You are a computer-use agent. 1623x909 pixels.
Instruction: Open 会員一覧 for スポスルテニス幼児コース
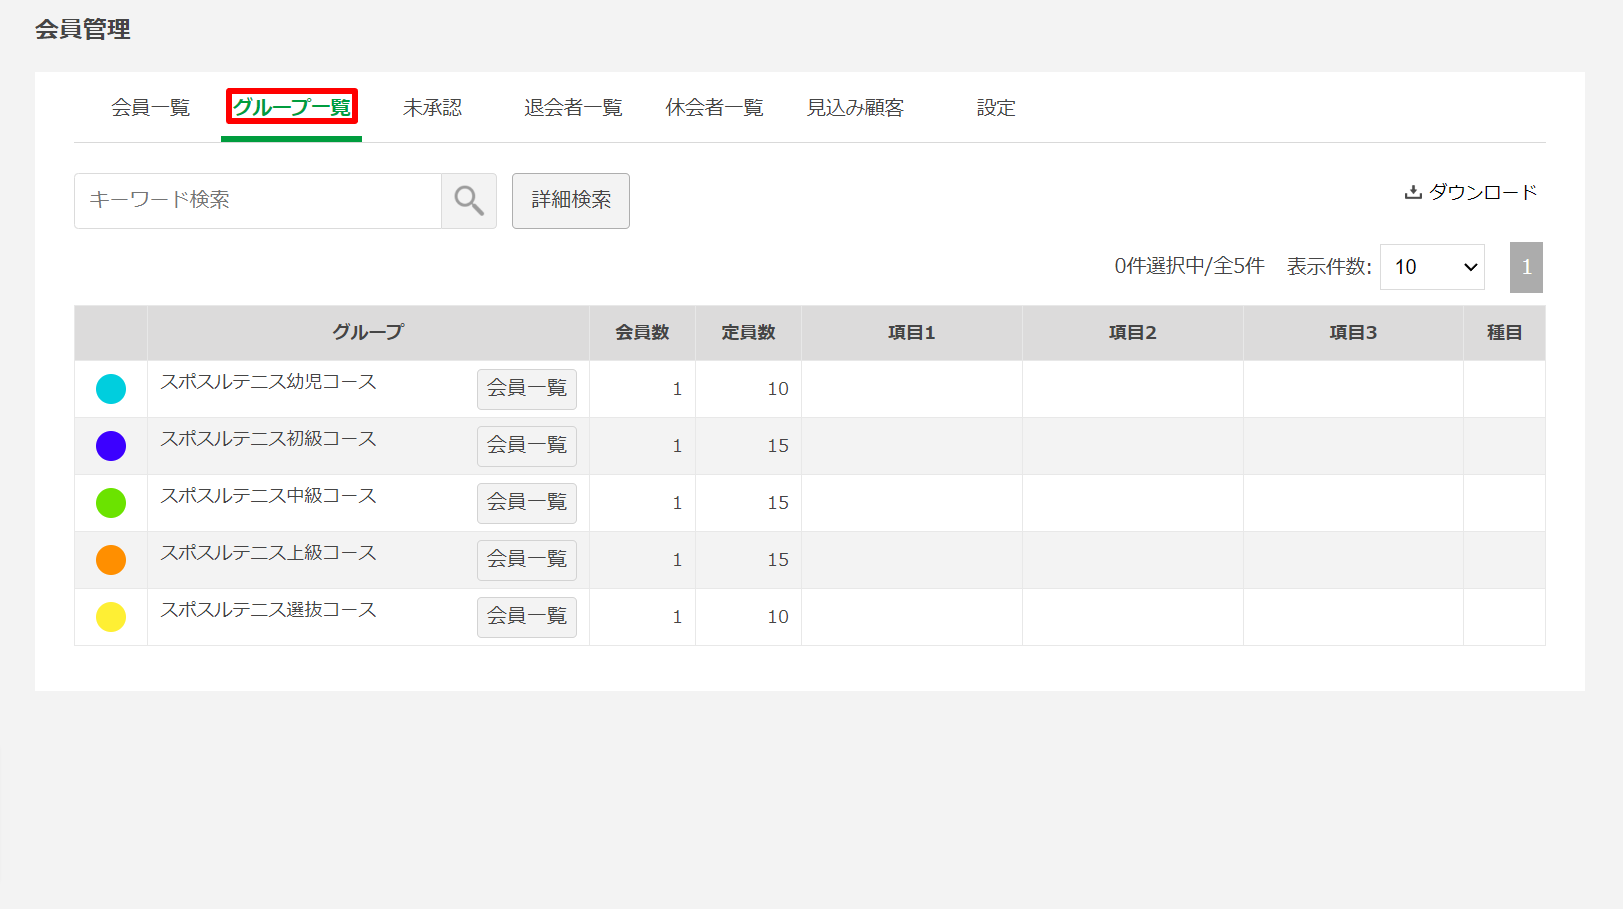(527, 389)
